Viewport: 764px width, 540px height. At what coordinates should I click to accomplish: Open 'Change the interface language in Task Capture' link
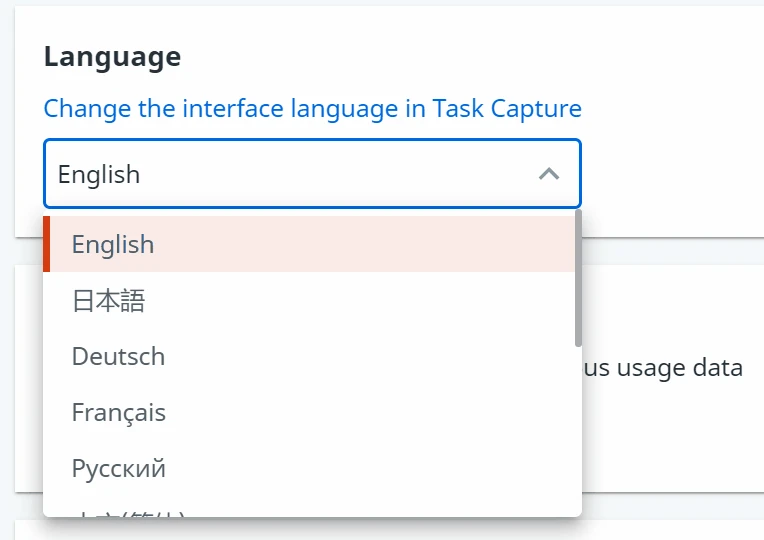[x=312, y=108]
